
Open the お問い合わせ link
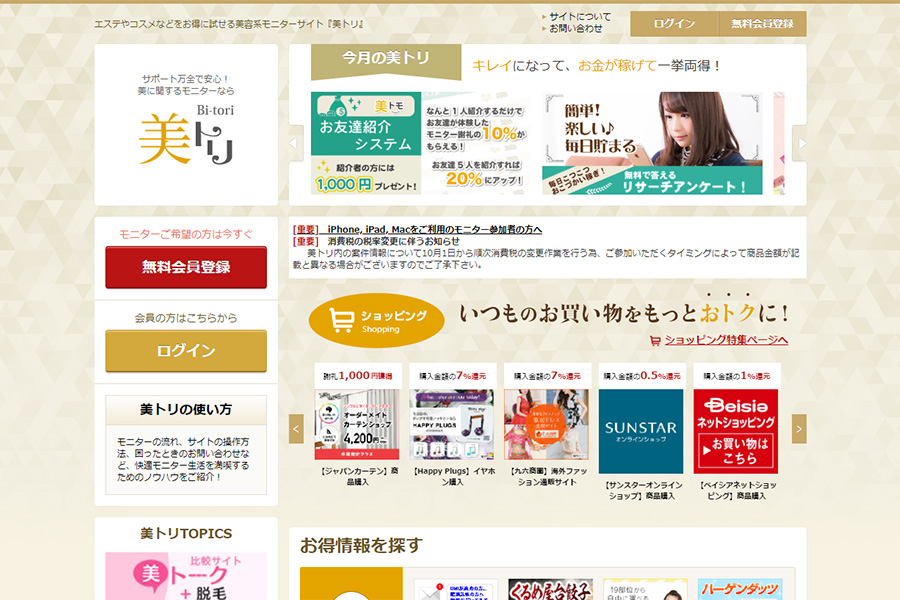(576, 28)
